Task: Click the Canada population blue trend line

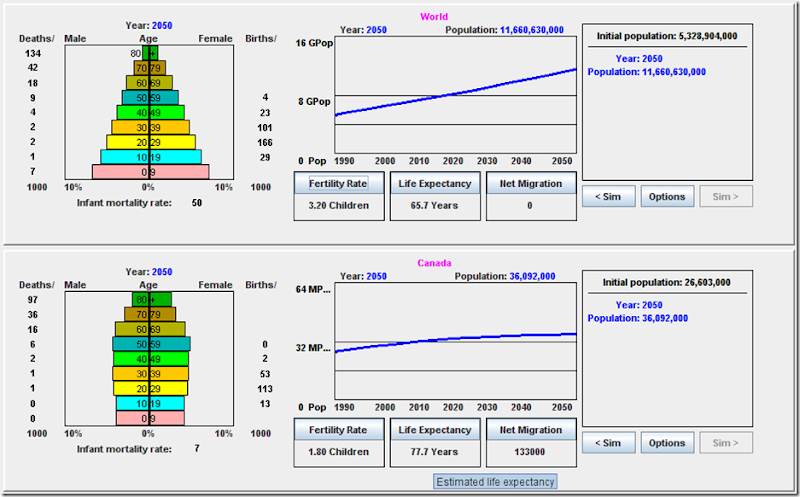Action: 456,340
